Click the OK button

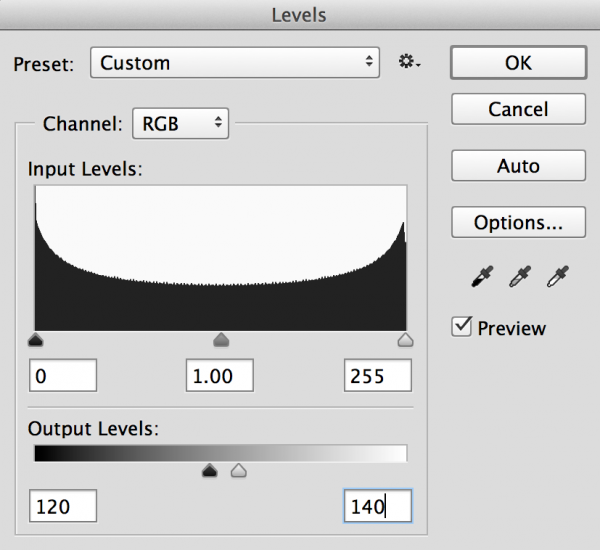click(x=517, y=62)
